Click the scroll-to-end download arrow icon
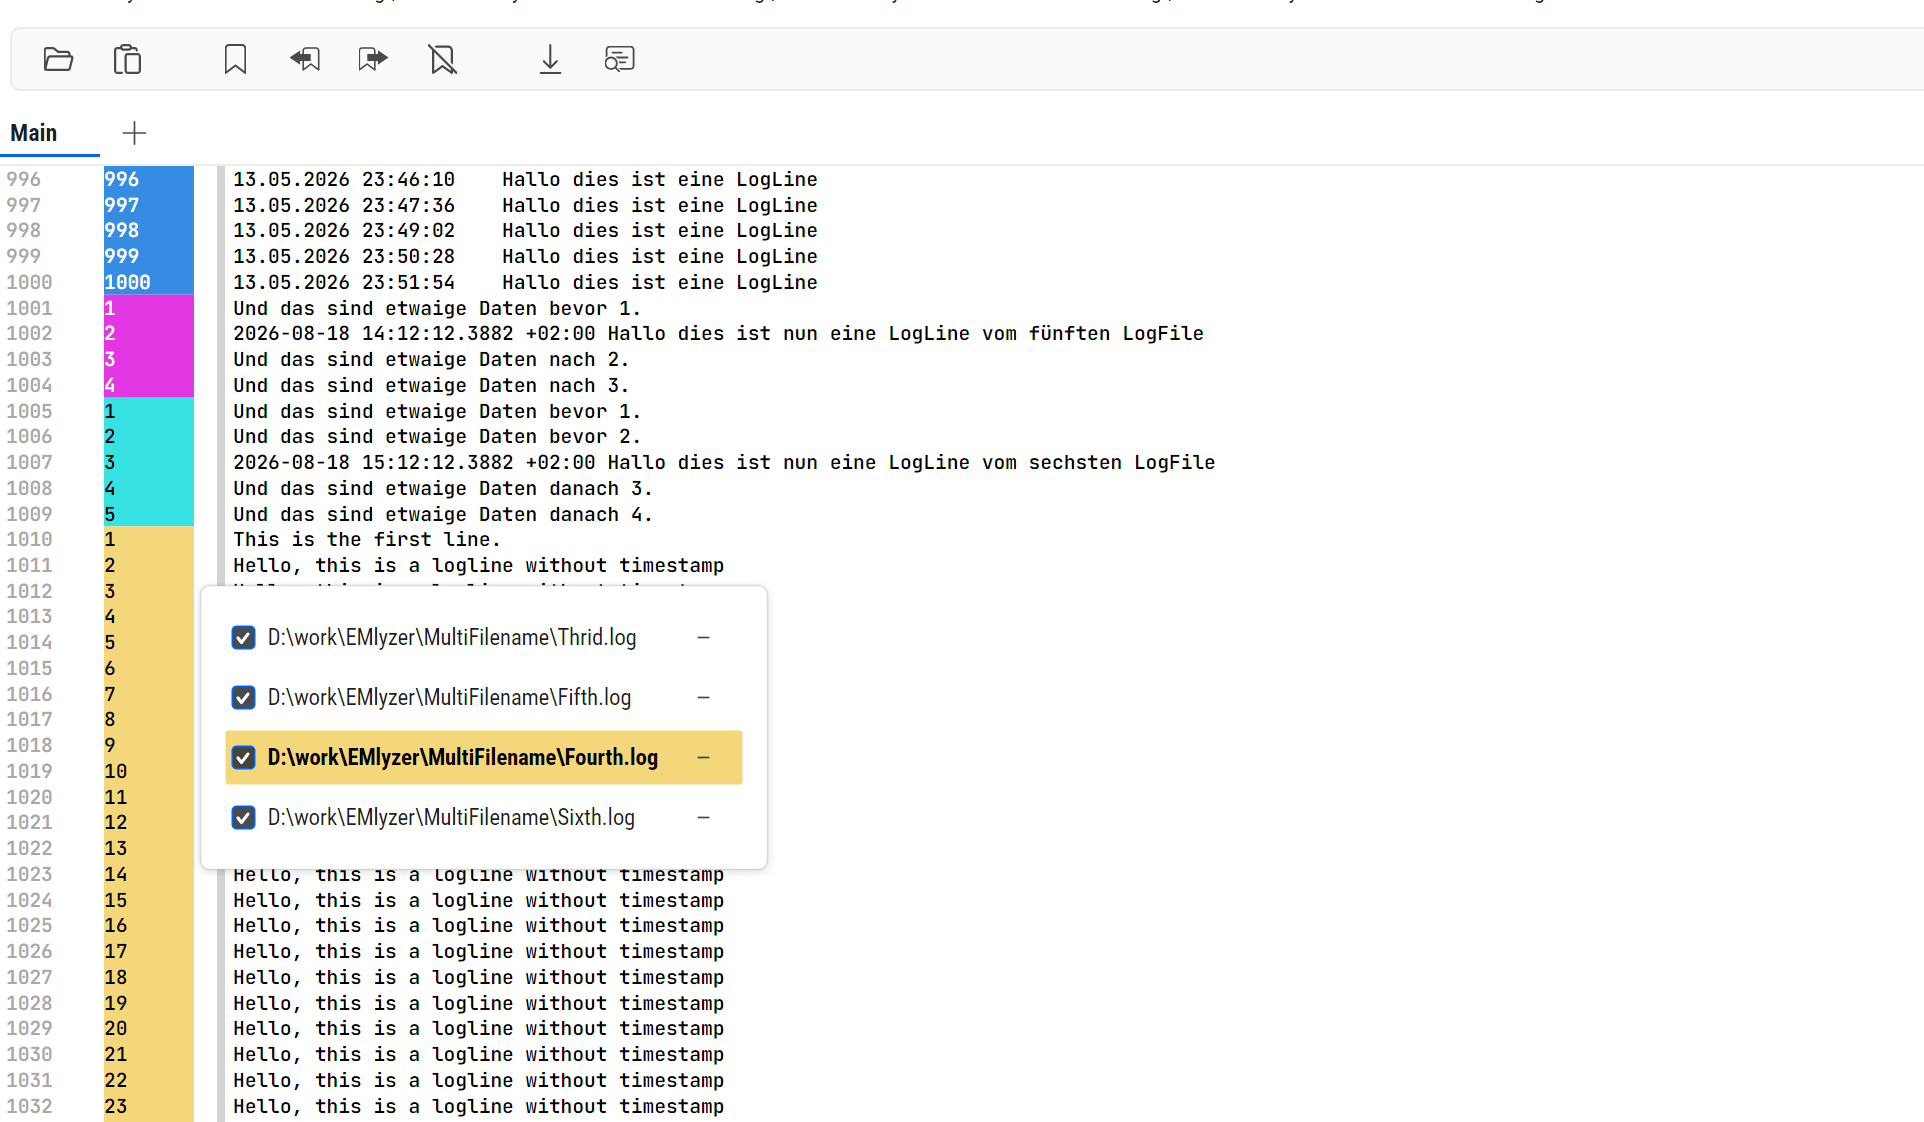 (550, 60)
